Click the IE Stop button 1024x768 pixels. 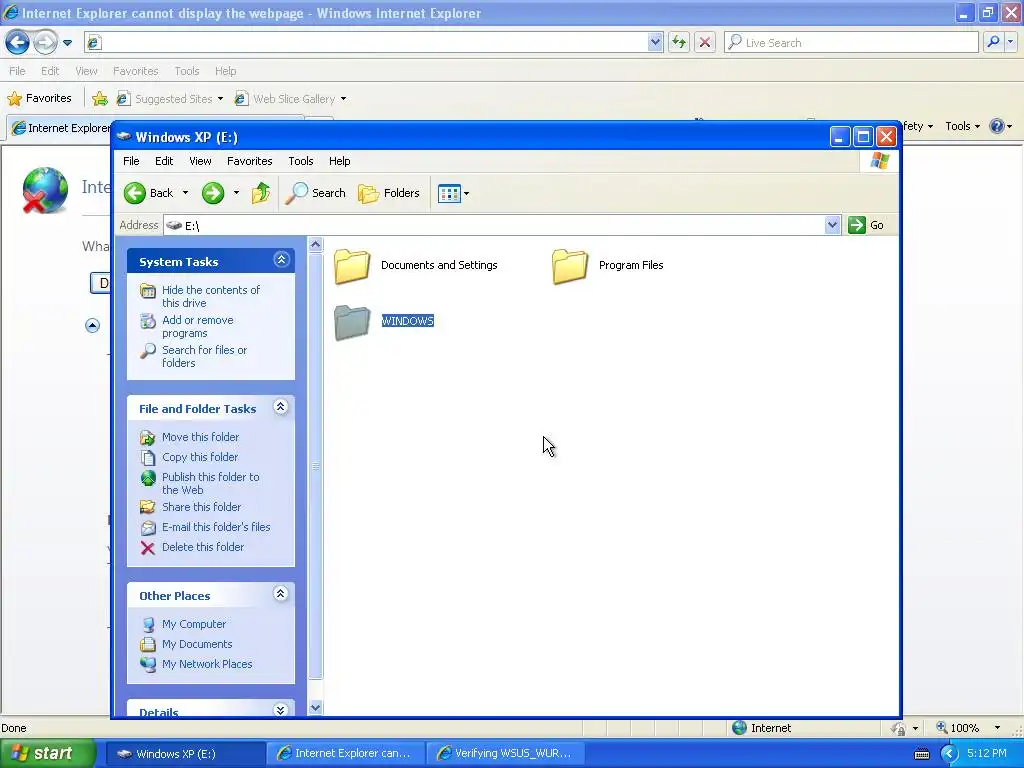click(x=705, y=42)
